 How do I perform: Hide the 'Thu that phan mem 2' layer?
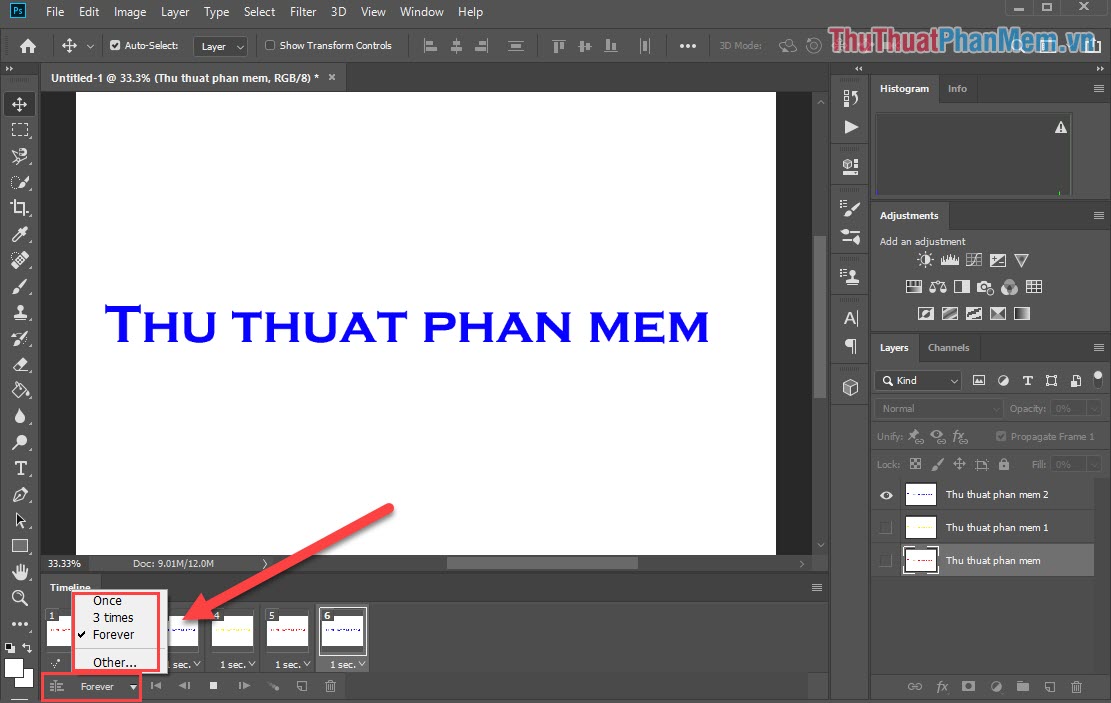884,494
